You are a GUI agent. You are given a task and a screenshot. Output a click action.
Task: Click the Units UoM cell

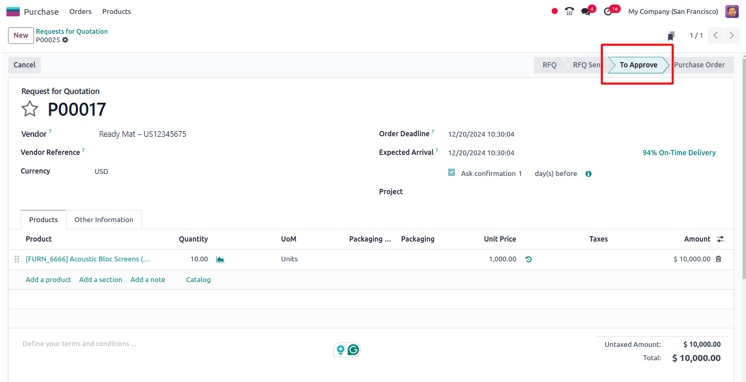point(289,259)
